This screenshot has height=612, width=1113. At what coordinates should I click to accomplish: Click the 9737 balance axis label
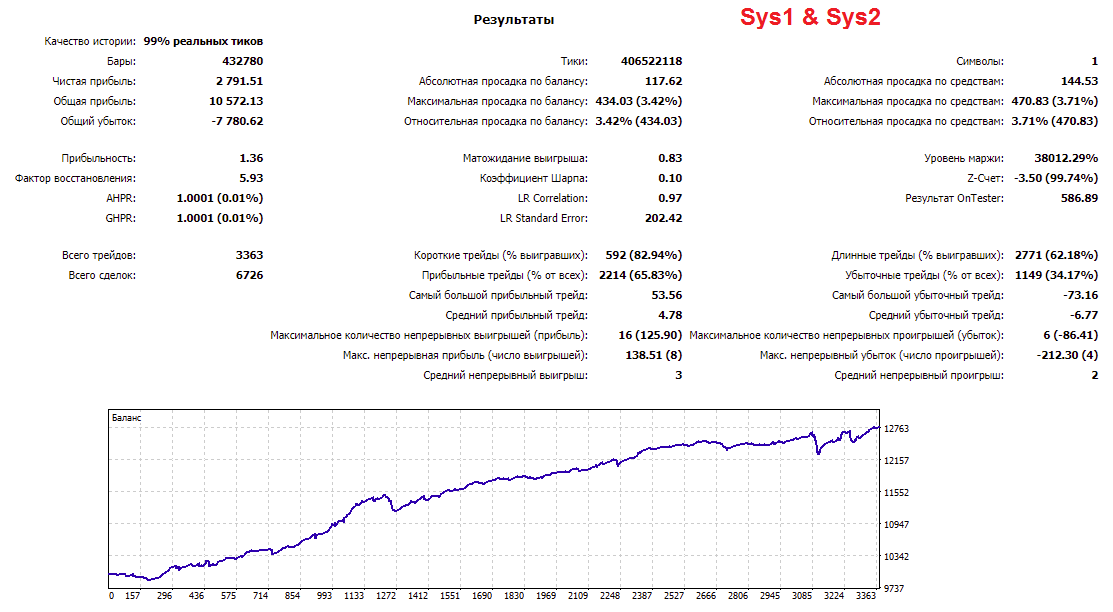pos(894,588)
